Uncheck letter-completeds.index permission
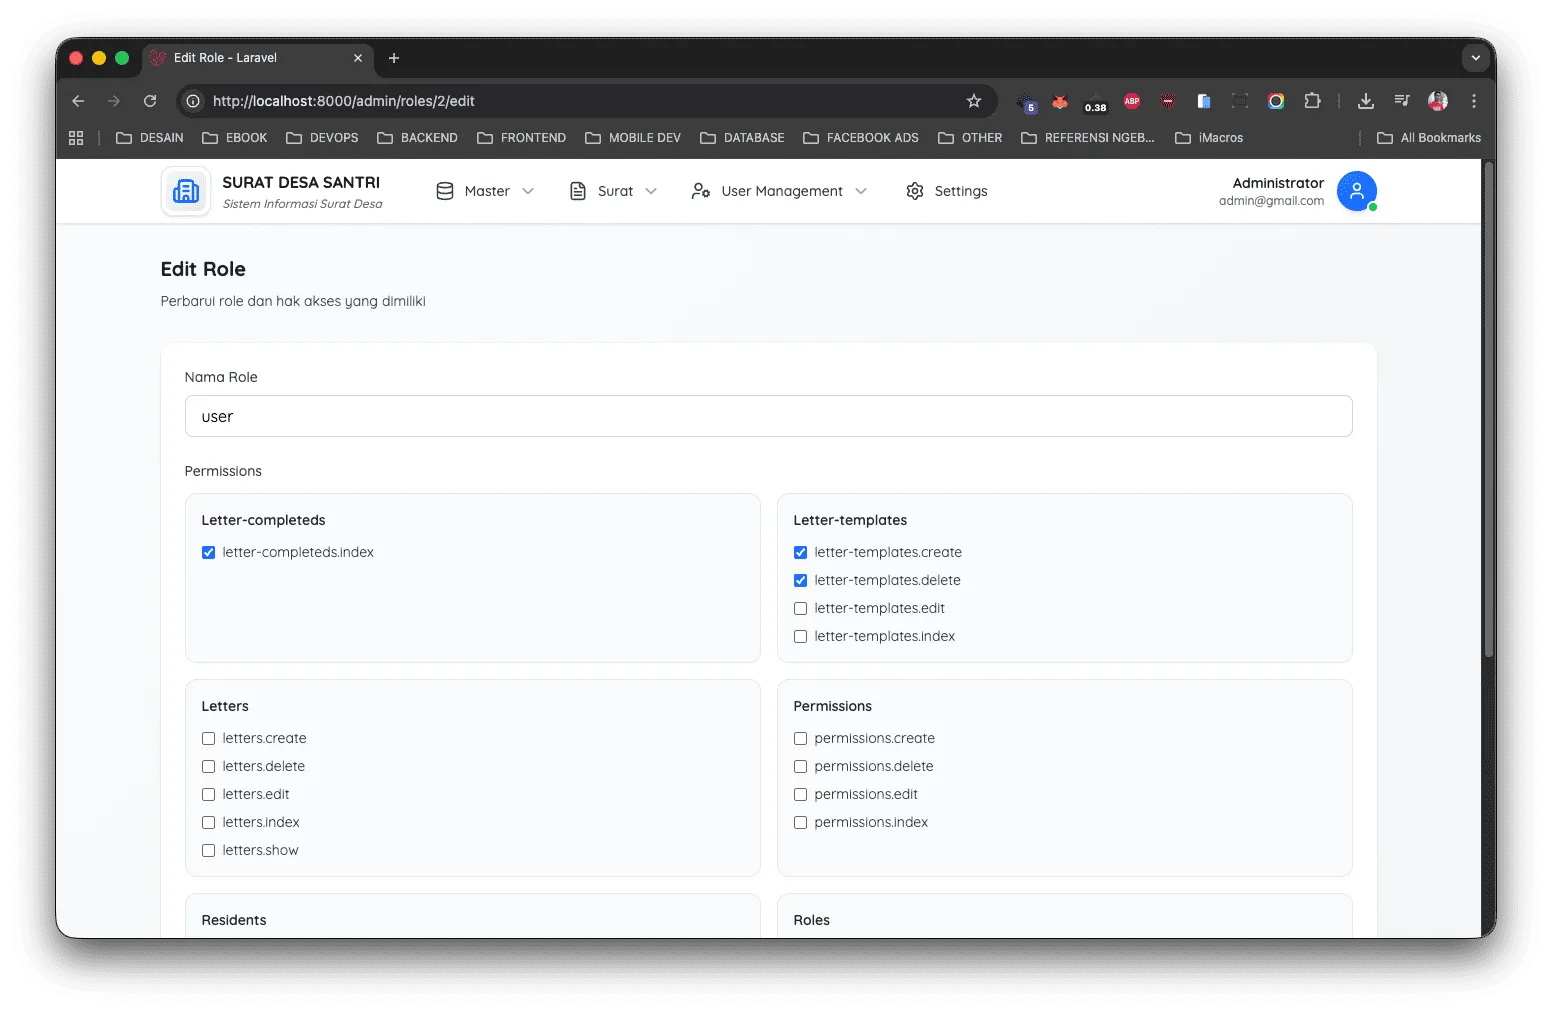 click(x=208, y=552)
